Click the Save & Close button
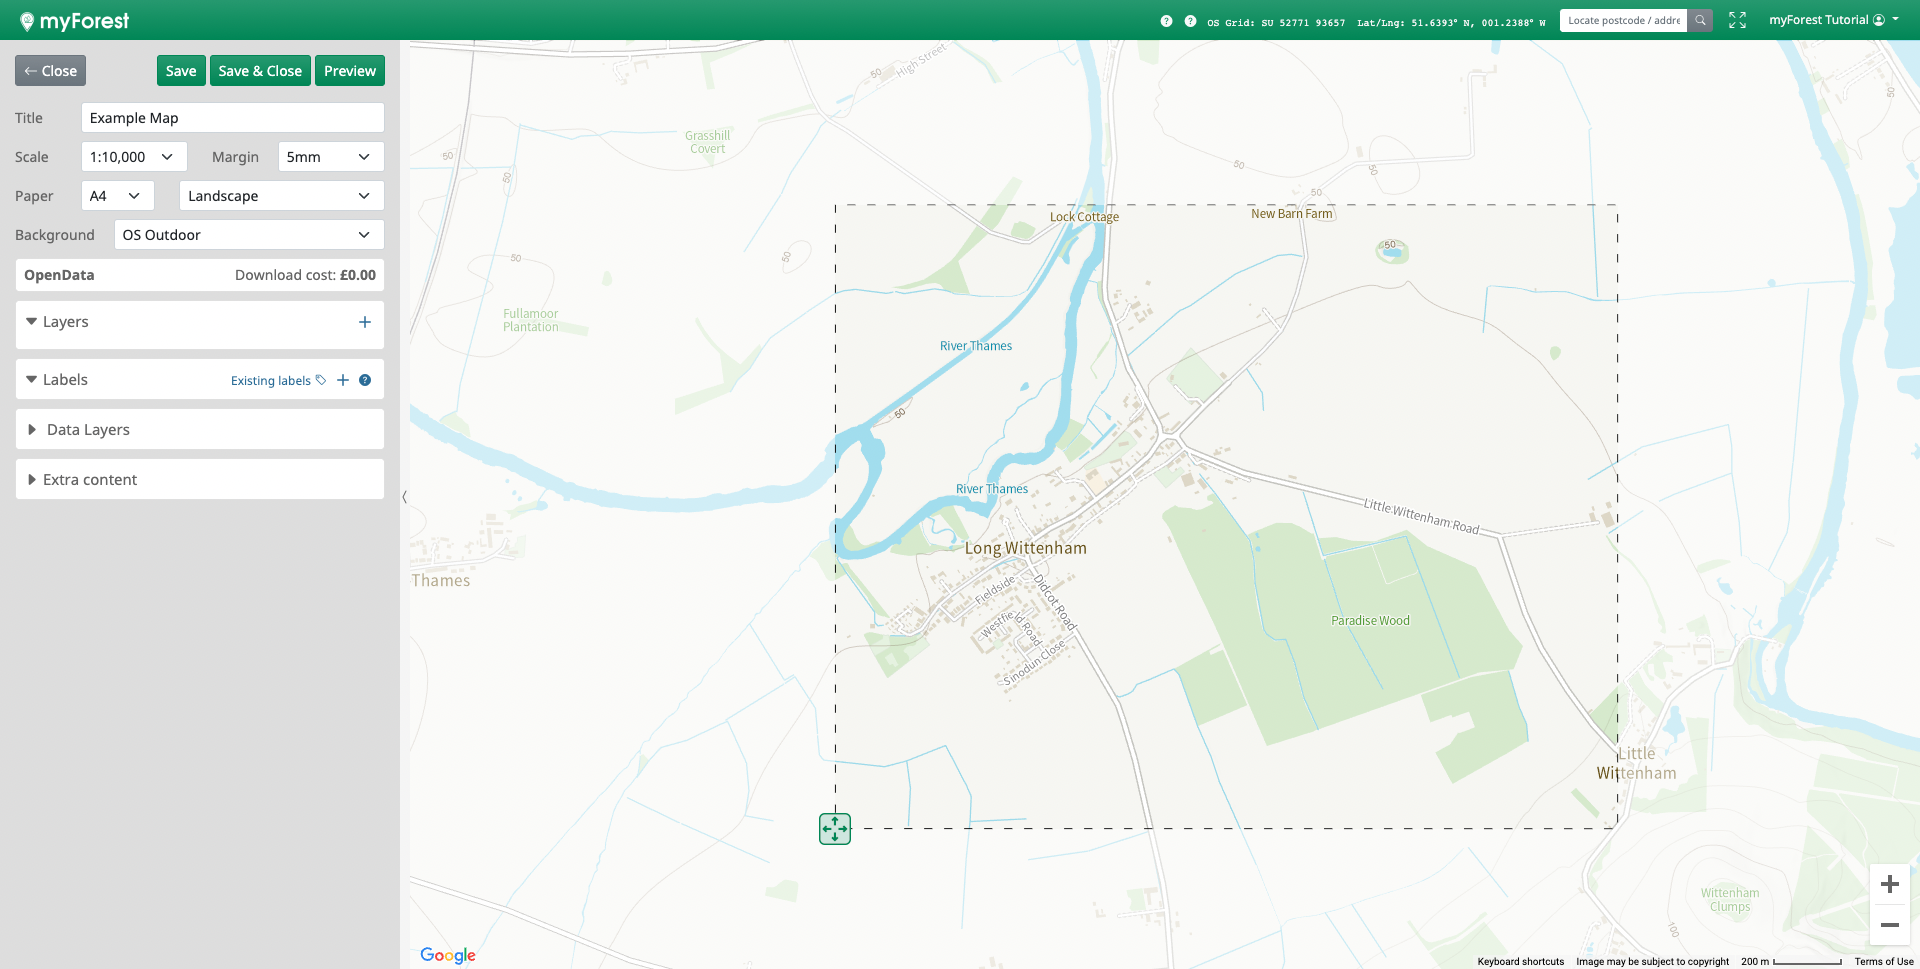 pyautogui.click(x=260, y=71)
